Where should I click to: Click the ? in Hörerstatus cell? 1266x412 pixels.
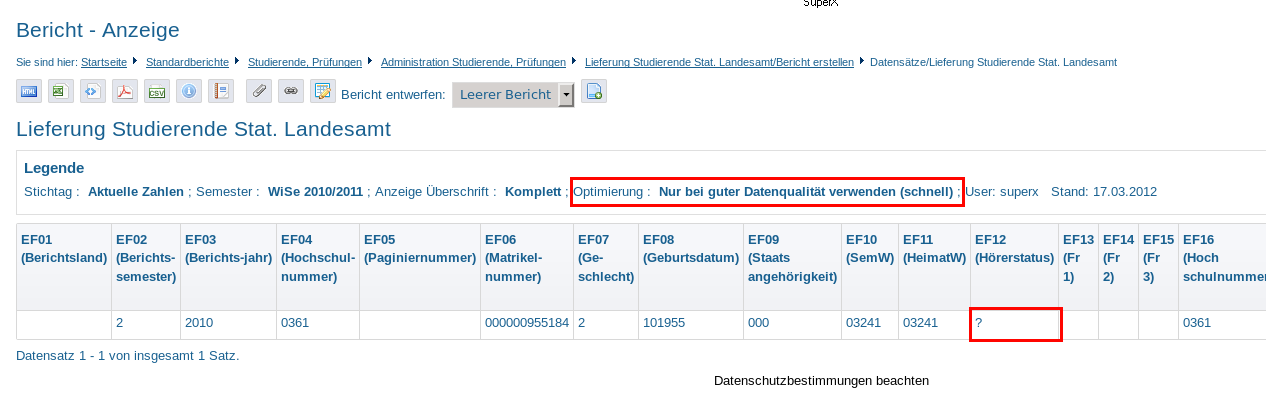[978, 323]
